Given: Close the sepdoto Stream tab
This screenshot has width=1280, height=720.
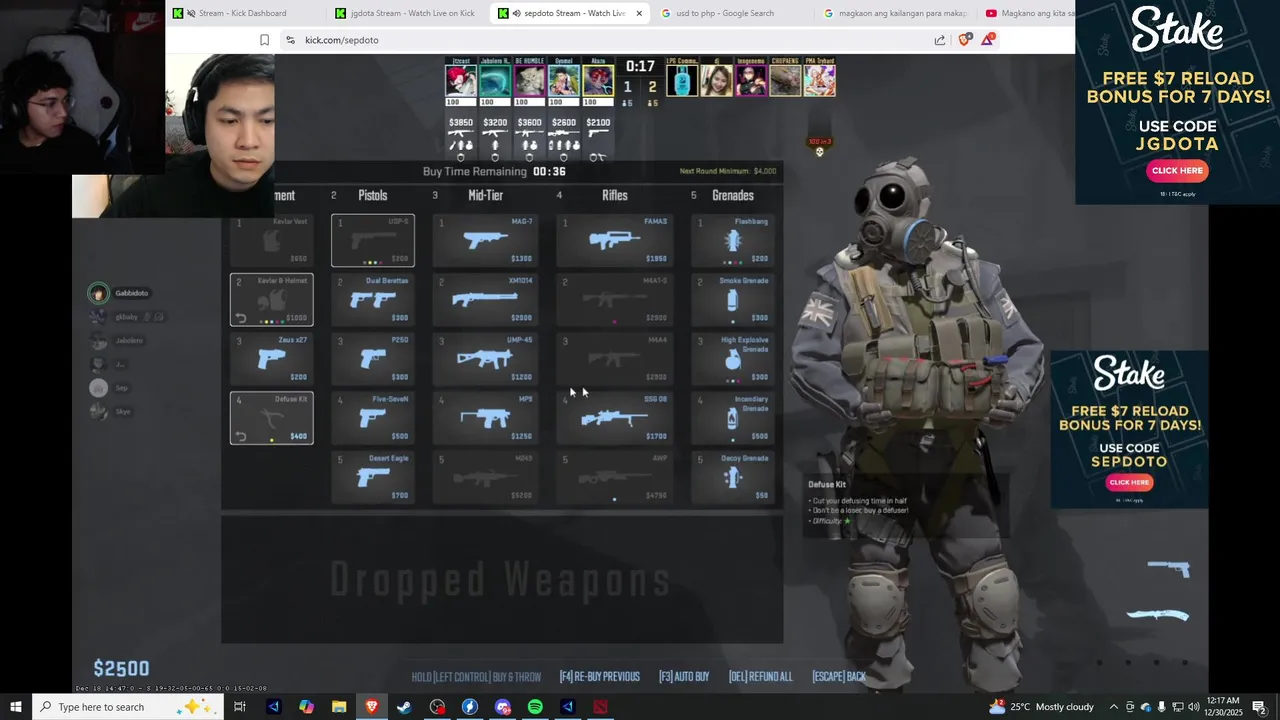Looking at the screenshot, I should point(639,13).
